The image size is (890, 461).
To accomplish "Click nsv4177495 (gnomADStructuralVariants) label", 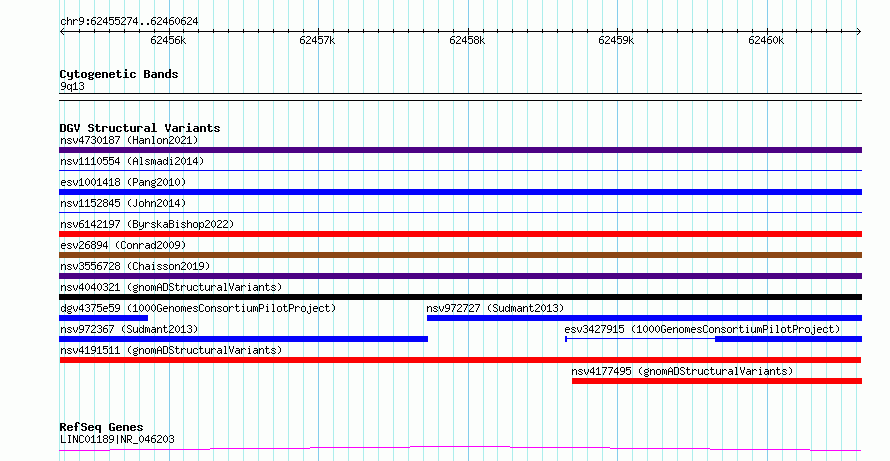I will (682, 371).
